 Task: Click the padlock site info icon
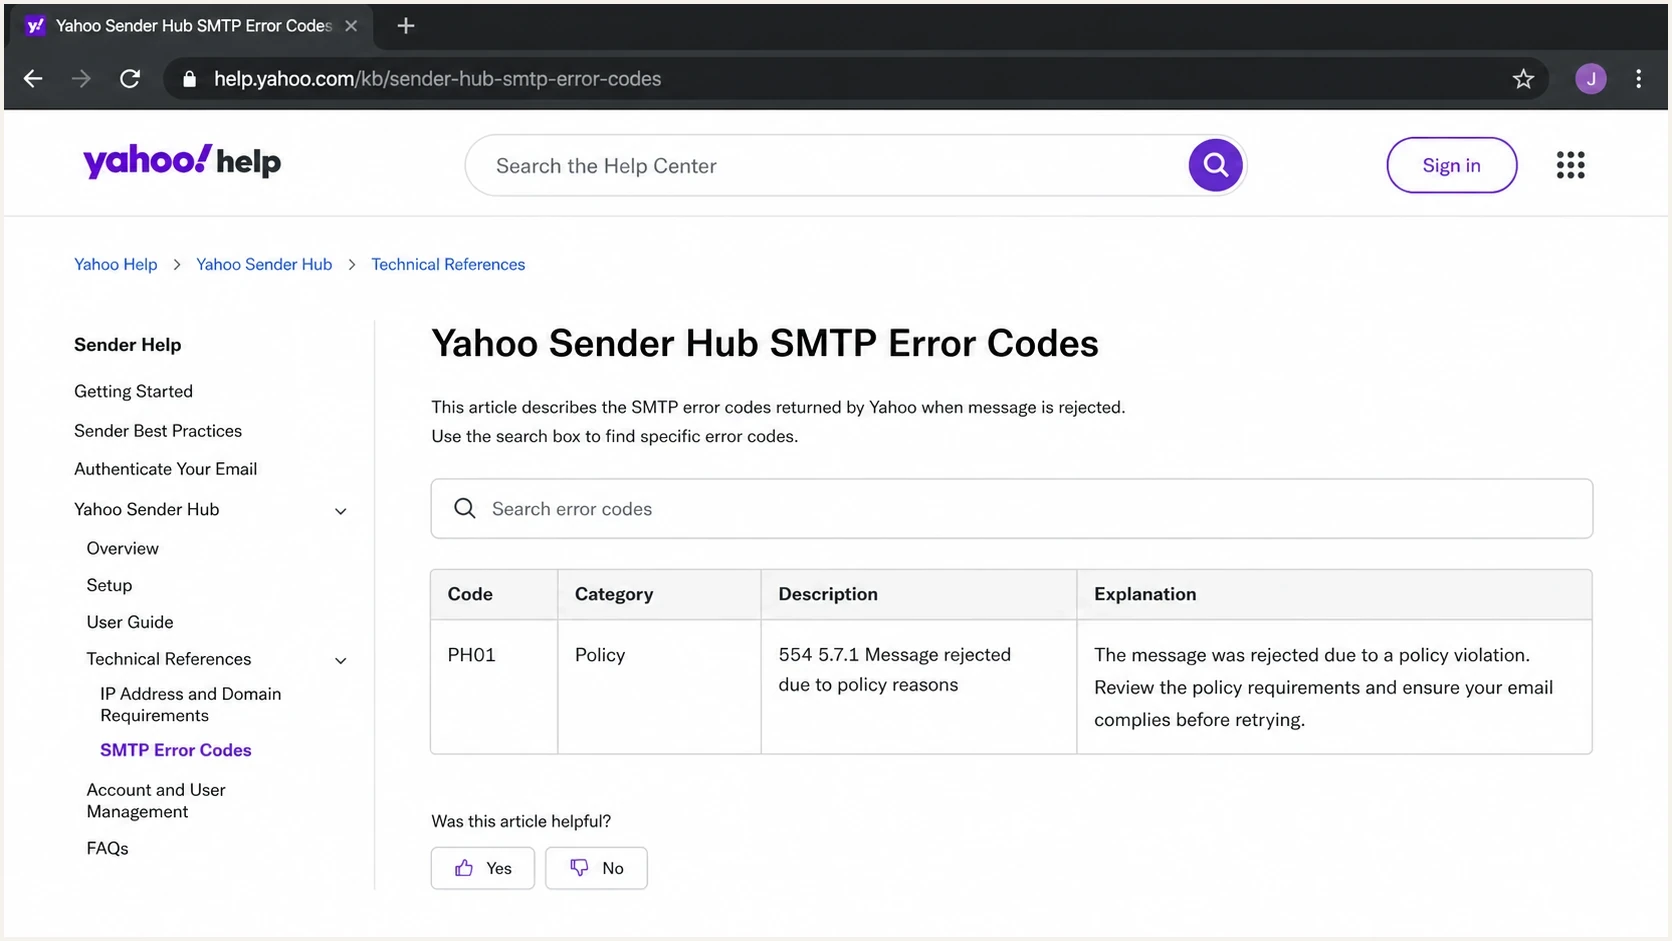point(189,79)
